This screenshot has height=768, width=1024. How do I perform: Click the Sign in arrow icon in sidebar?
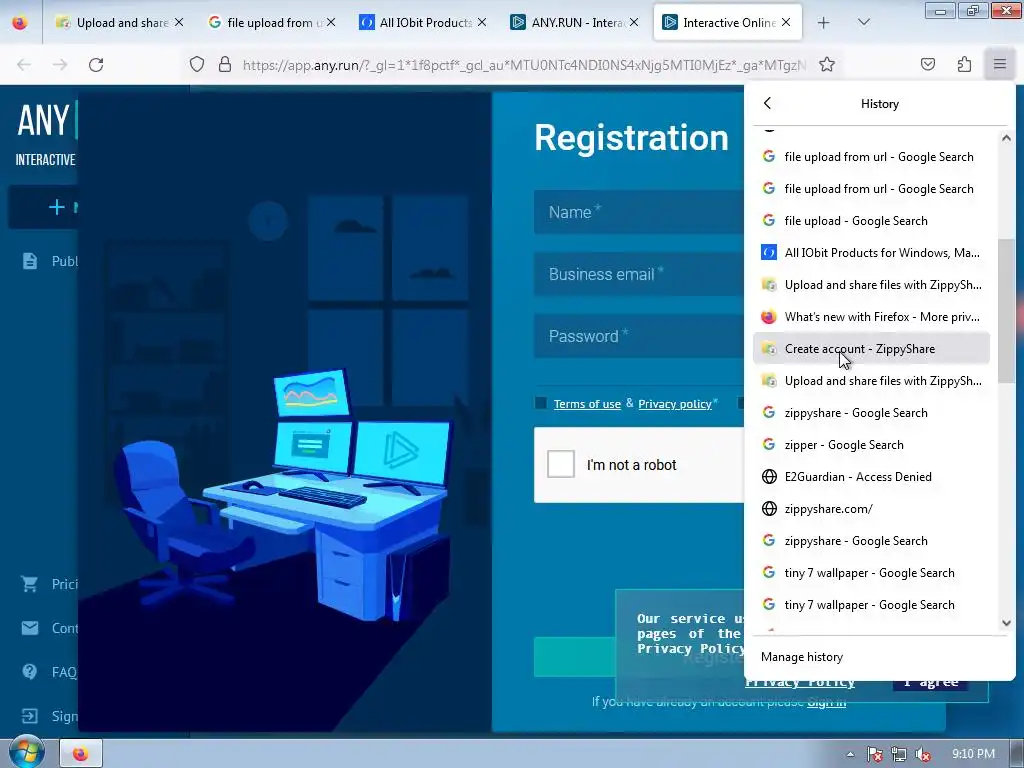point(29,716)
